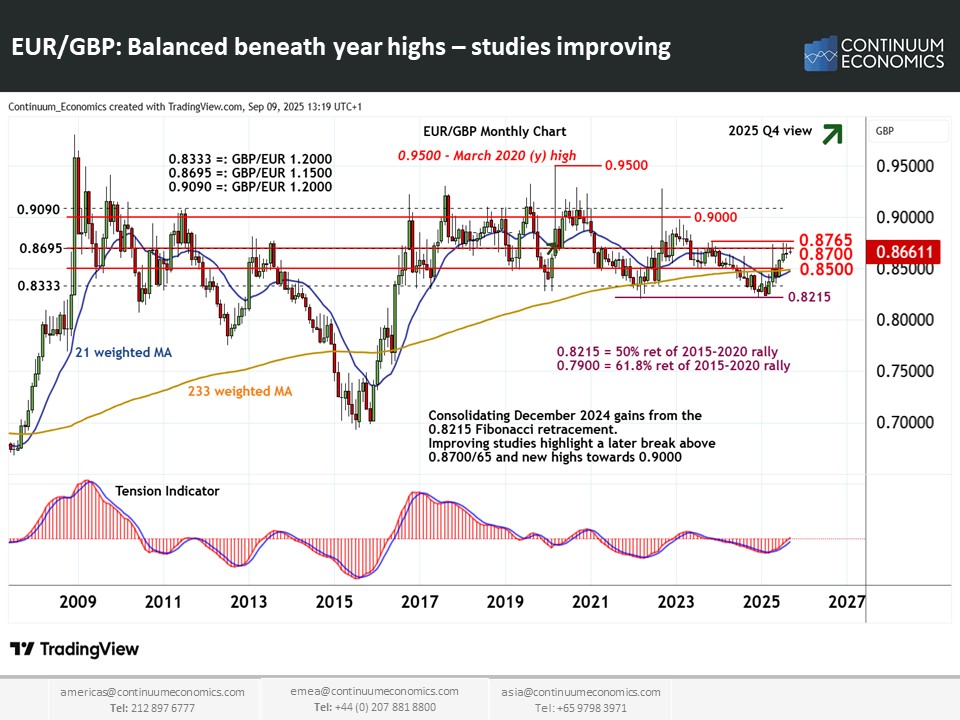The width and height of the screenshot is (960, 720).
Task: Click the 2027 time axis label
Action: coord(847,602)
